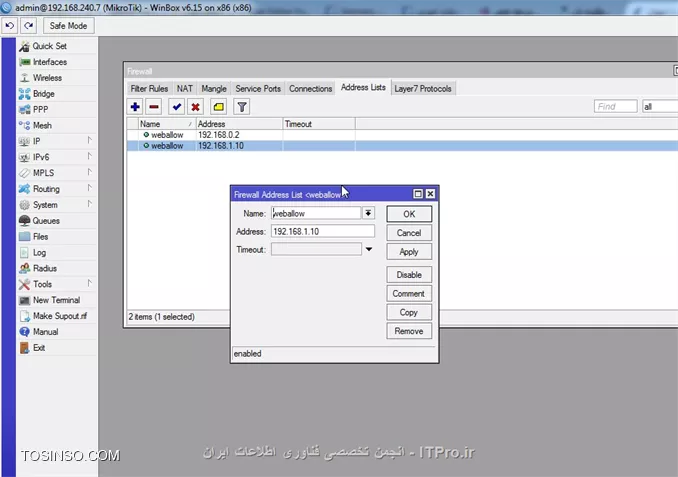Switch to Connections tab
The height and width of the screenshot is (477, 678).
point(310,89)
